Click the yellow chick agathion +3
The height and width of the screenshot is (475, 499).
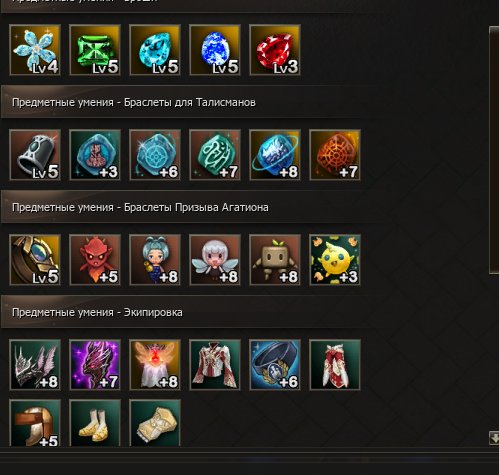pos(335,260)
